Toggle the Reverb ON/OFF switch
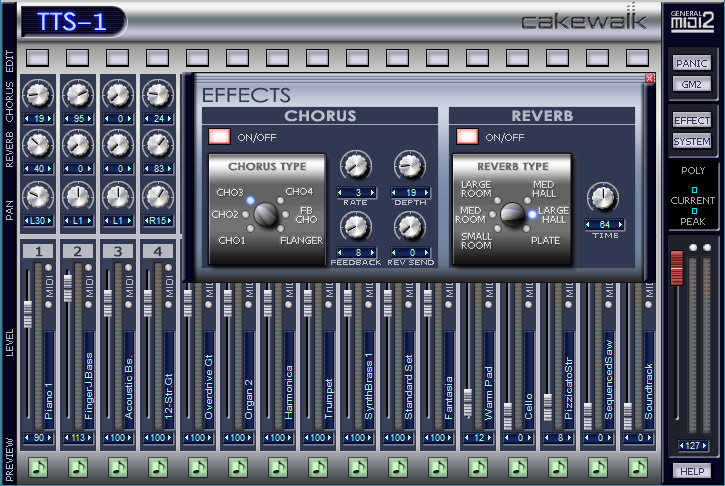 click(x=467, y=137)
